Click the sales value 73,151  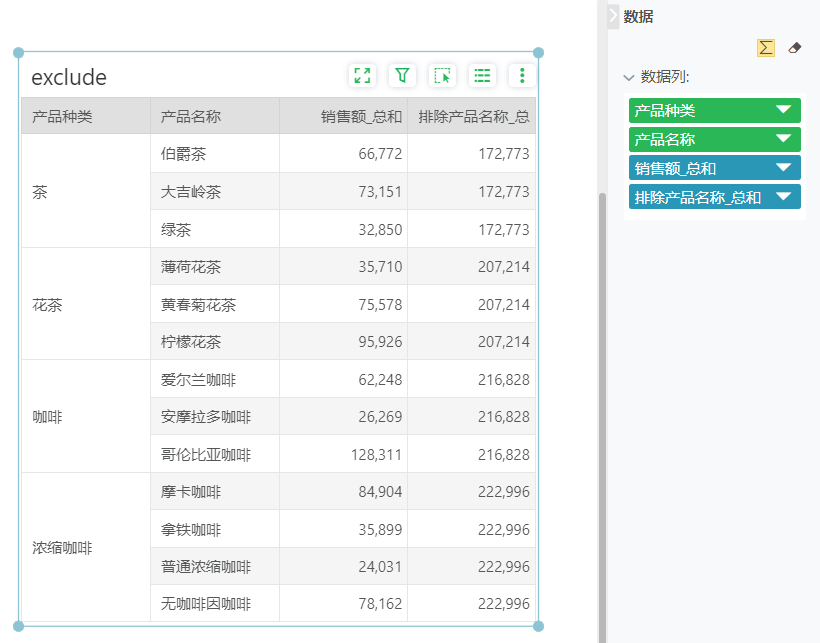(x=380, y=191)
